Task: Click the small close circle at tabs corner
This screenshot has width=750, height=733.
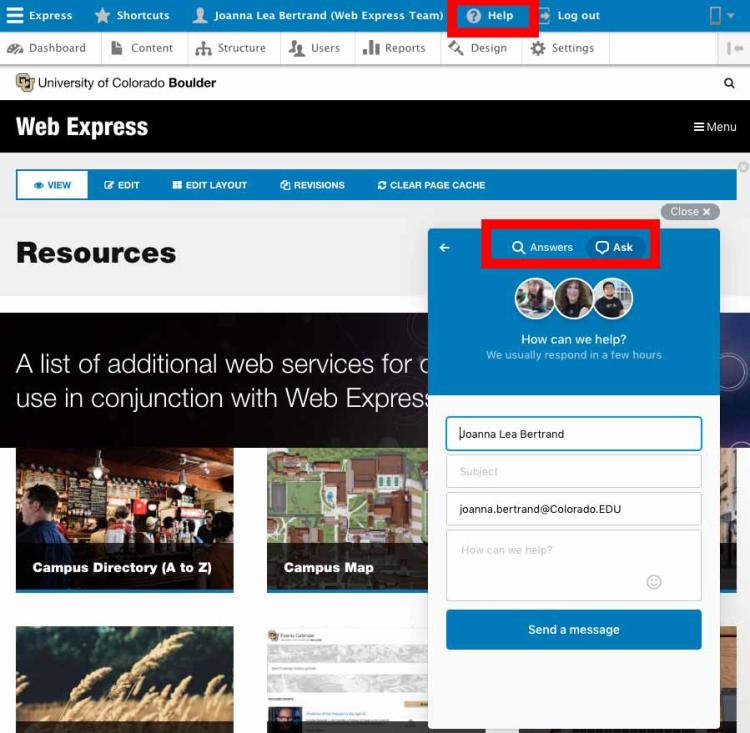Action: pyautogui.click(x=743, y=167)
